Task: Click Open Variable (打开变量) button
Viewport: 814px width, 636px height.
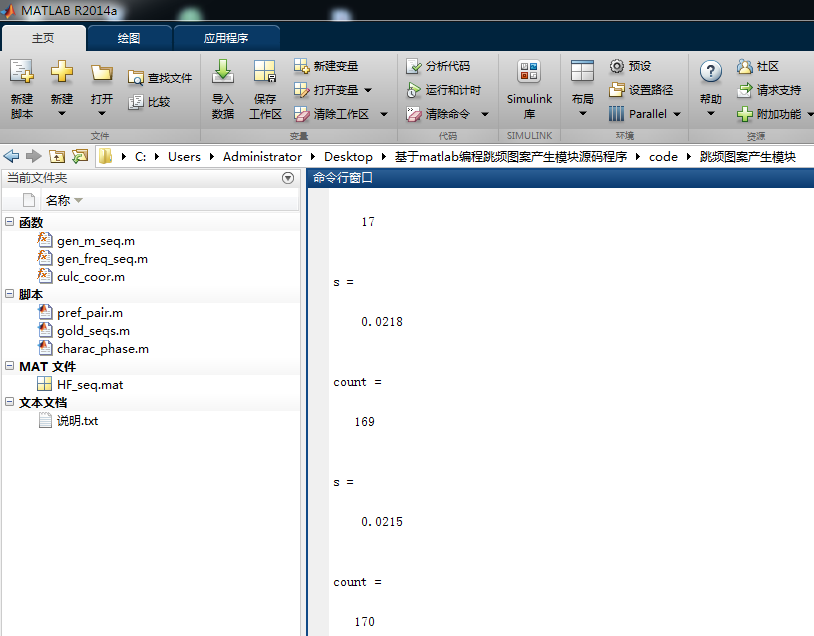Action: click(326, 90)
